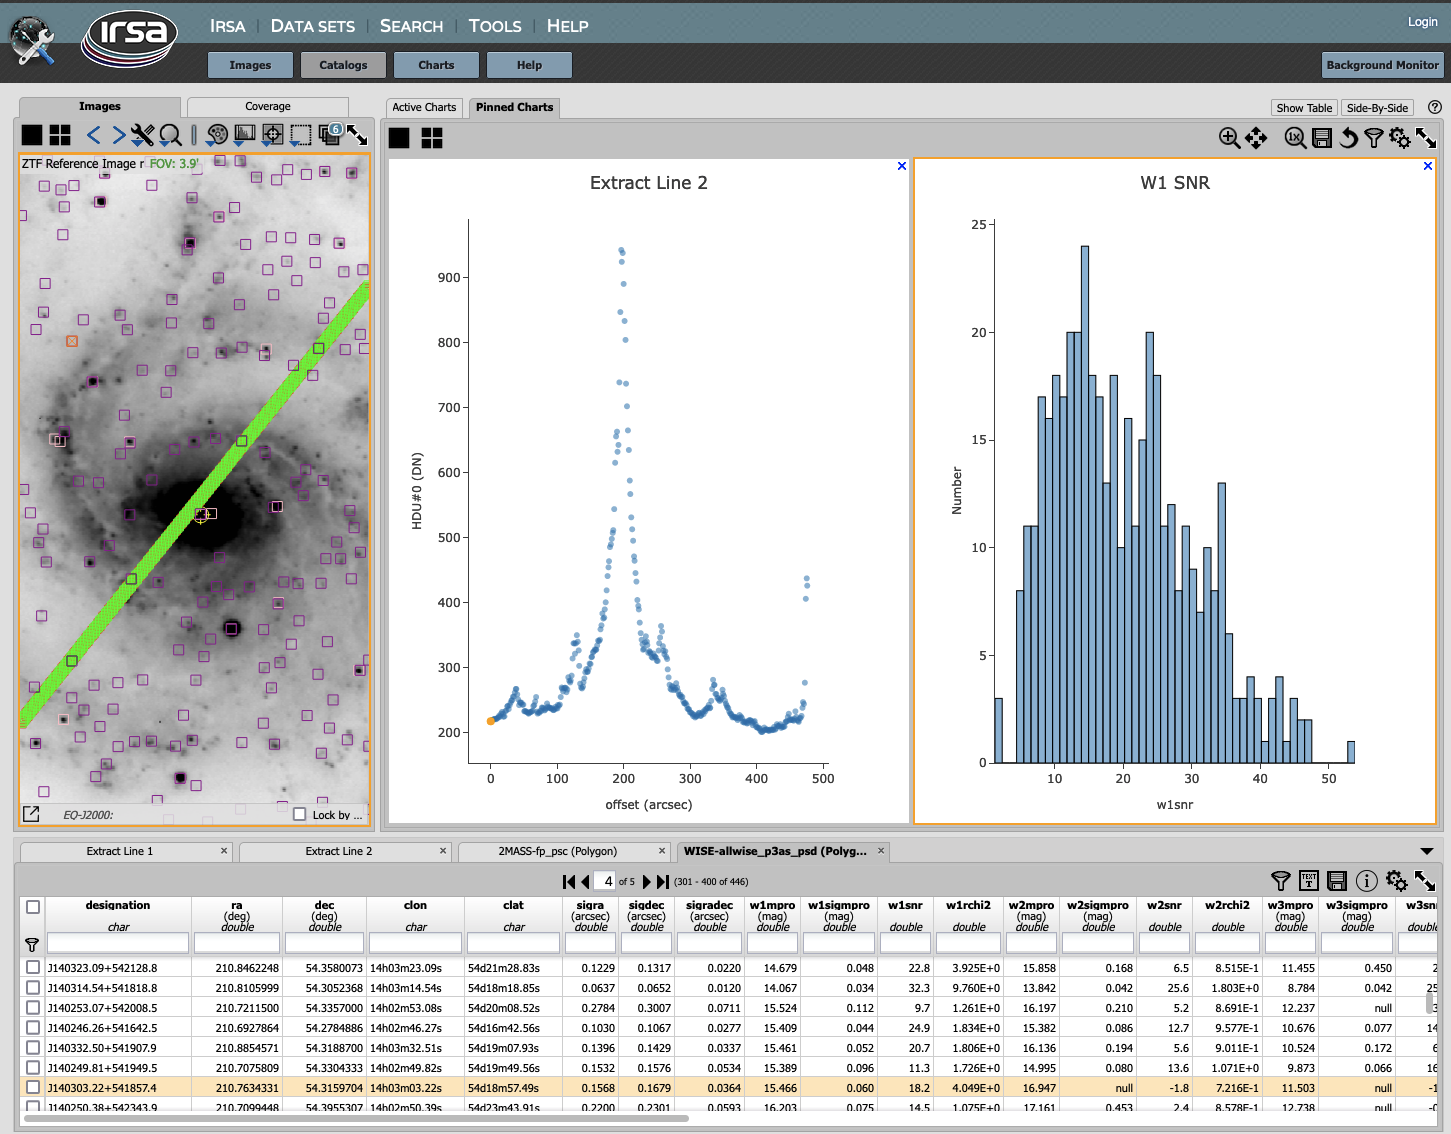This screenshot has height=1134, width=1451.
Task: Show image grid view in Images panel
Action: coord(60,134)
